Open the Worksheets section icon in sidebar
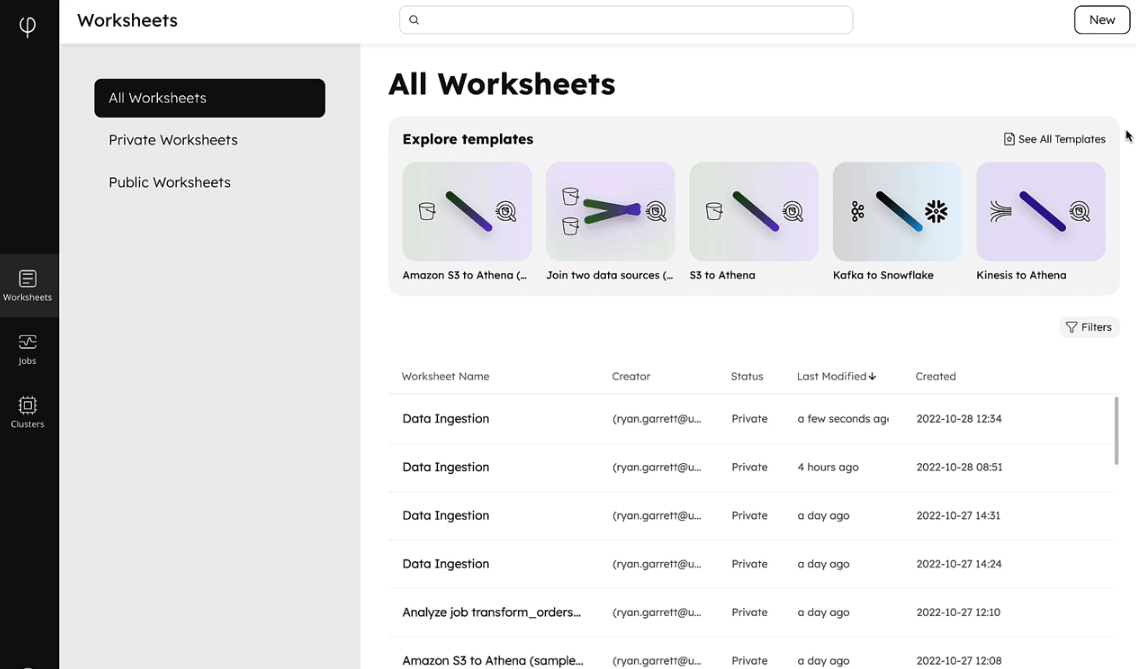The height and width of the screenshot is (669, 1136). click(28, 278)
